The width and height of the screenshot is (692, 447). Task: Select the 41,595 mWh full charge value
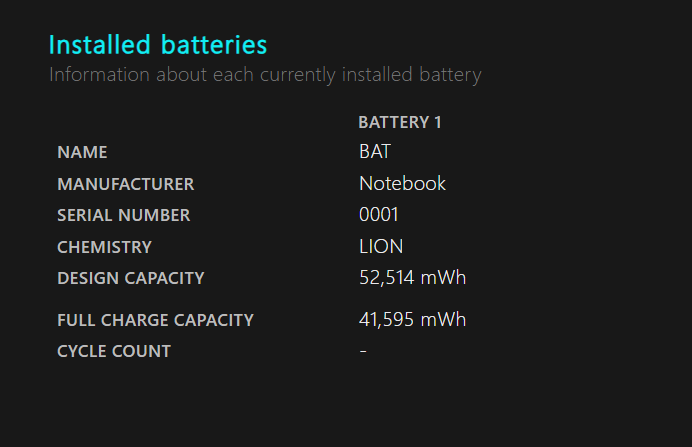[413, 319]
